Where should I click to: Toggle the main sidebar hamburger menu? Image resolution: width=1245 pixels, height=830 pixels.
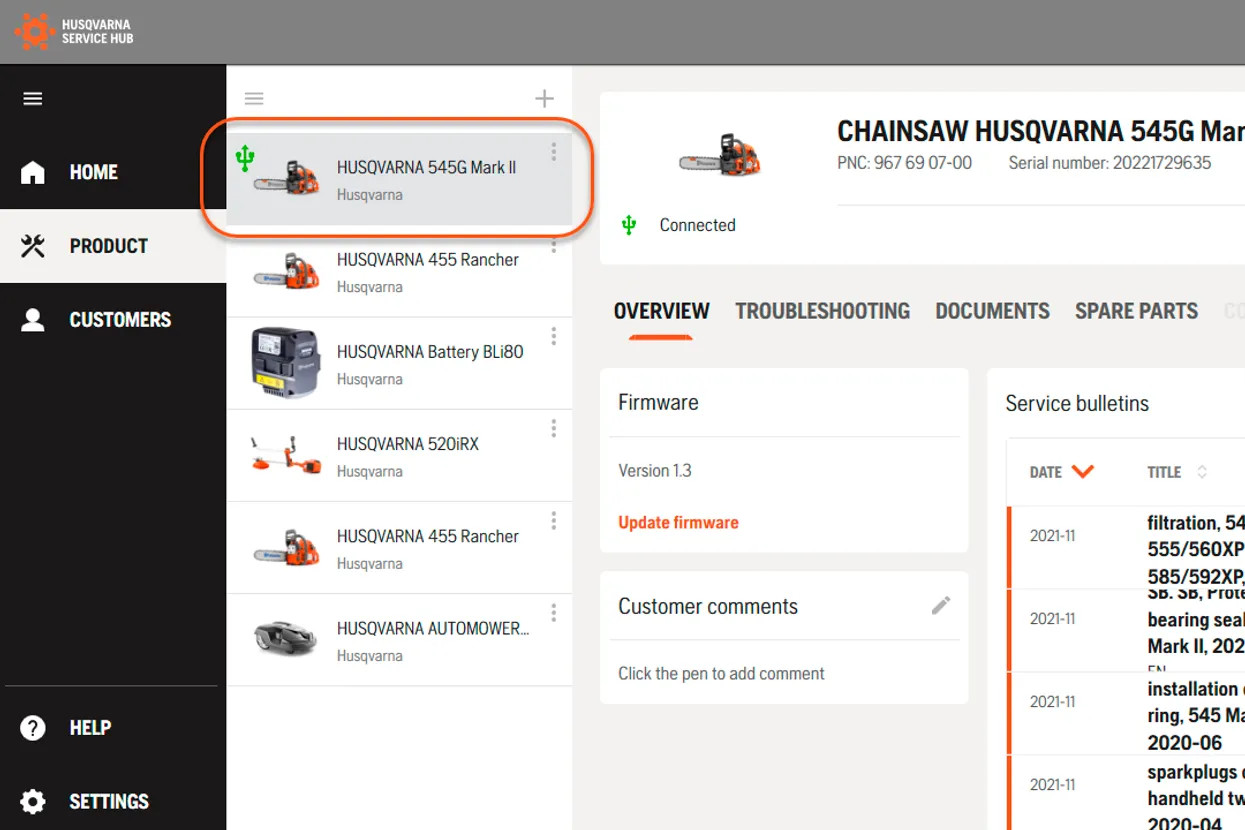(x=33, y=99)
